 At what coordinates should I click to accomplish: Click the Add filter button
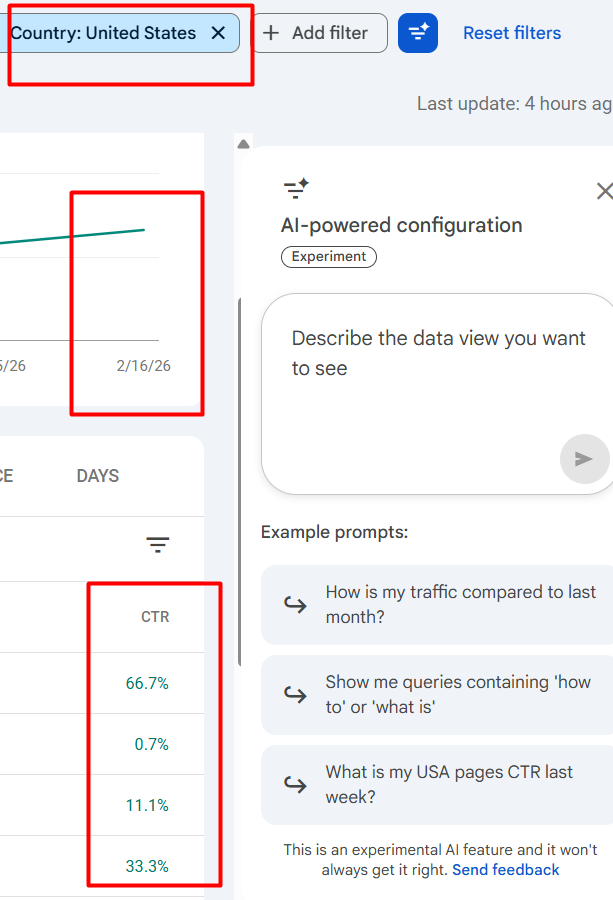click(317, 33)
